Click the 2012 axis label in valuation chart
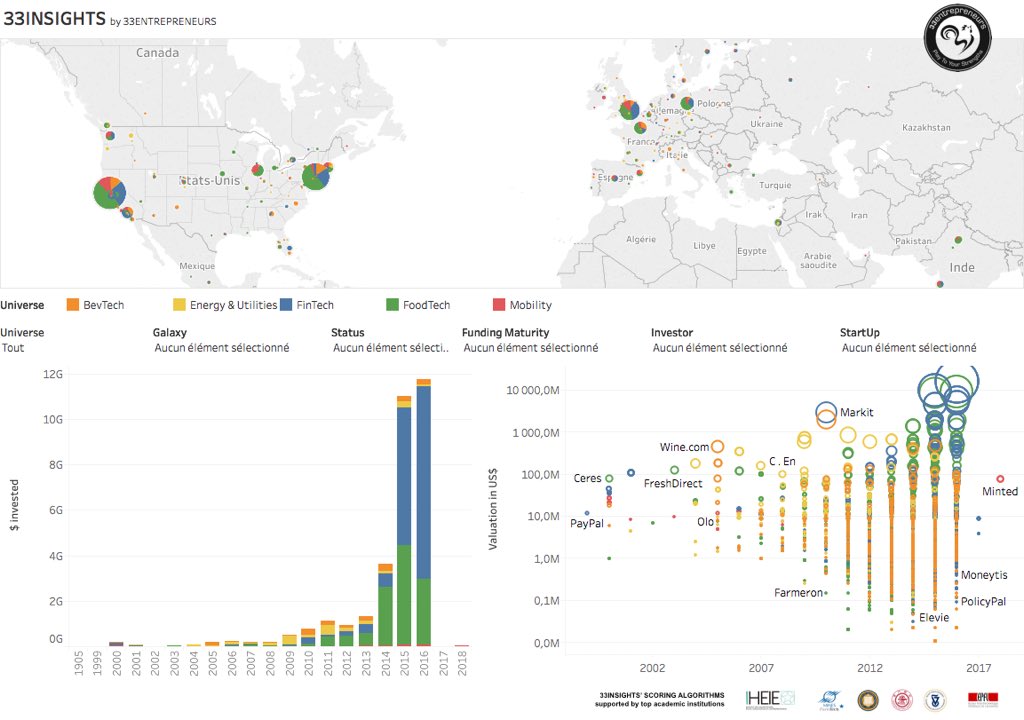 click(x=870, y=668)
